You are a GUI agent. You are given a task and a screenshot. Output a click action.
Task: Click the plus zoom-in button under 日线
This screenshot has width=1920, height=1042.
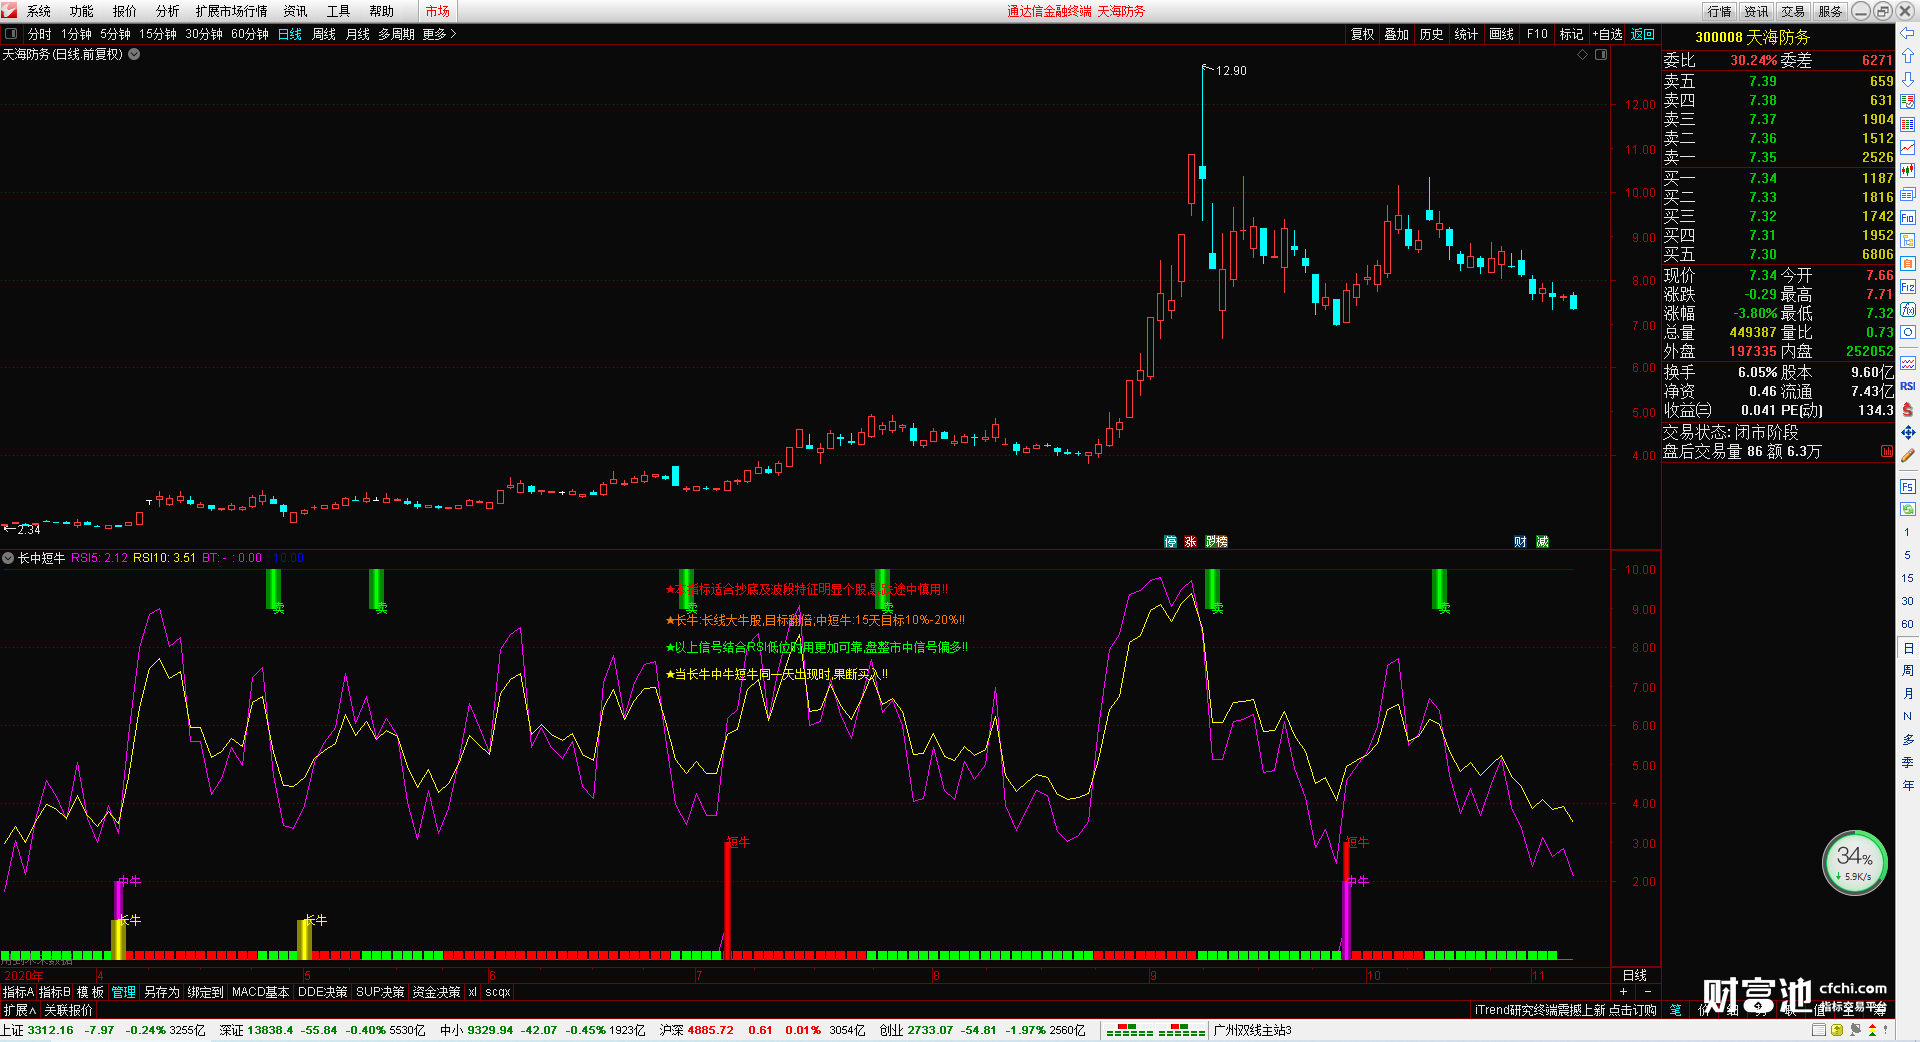(x=1623, y=991)
